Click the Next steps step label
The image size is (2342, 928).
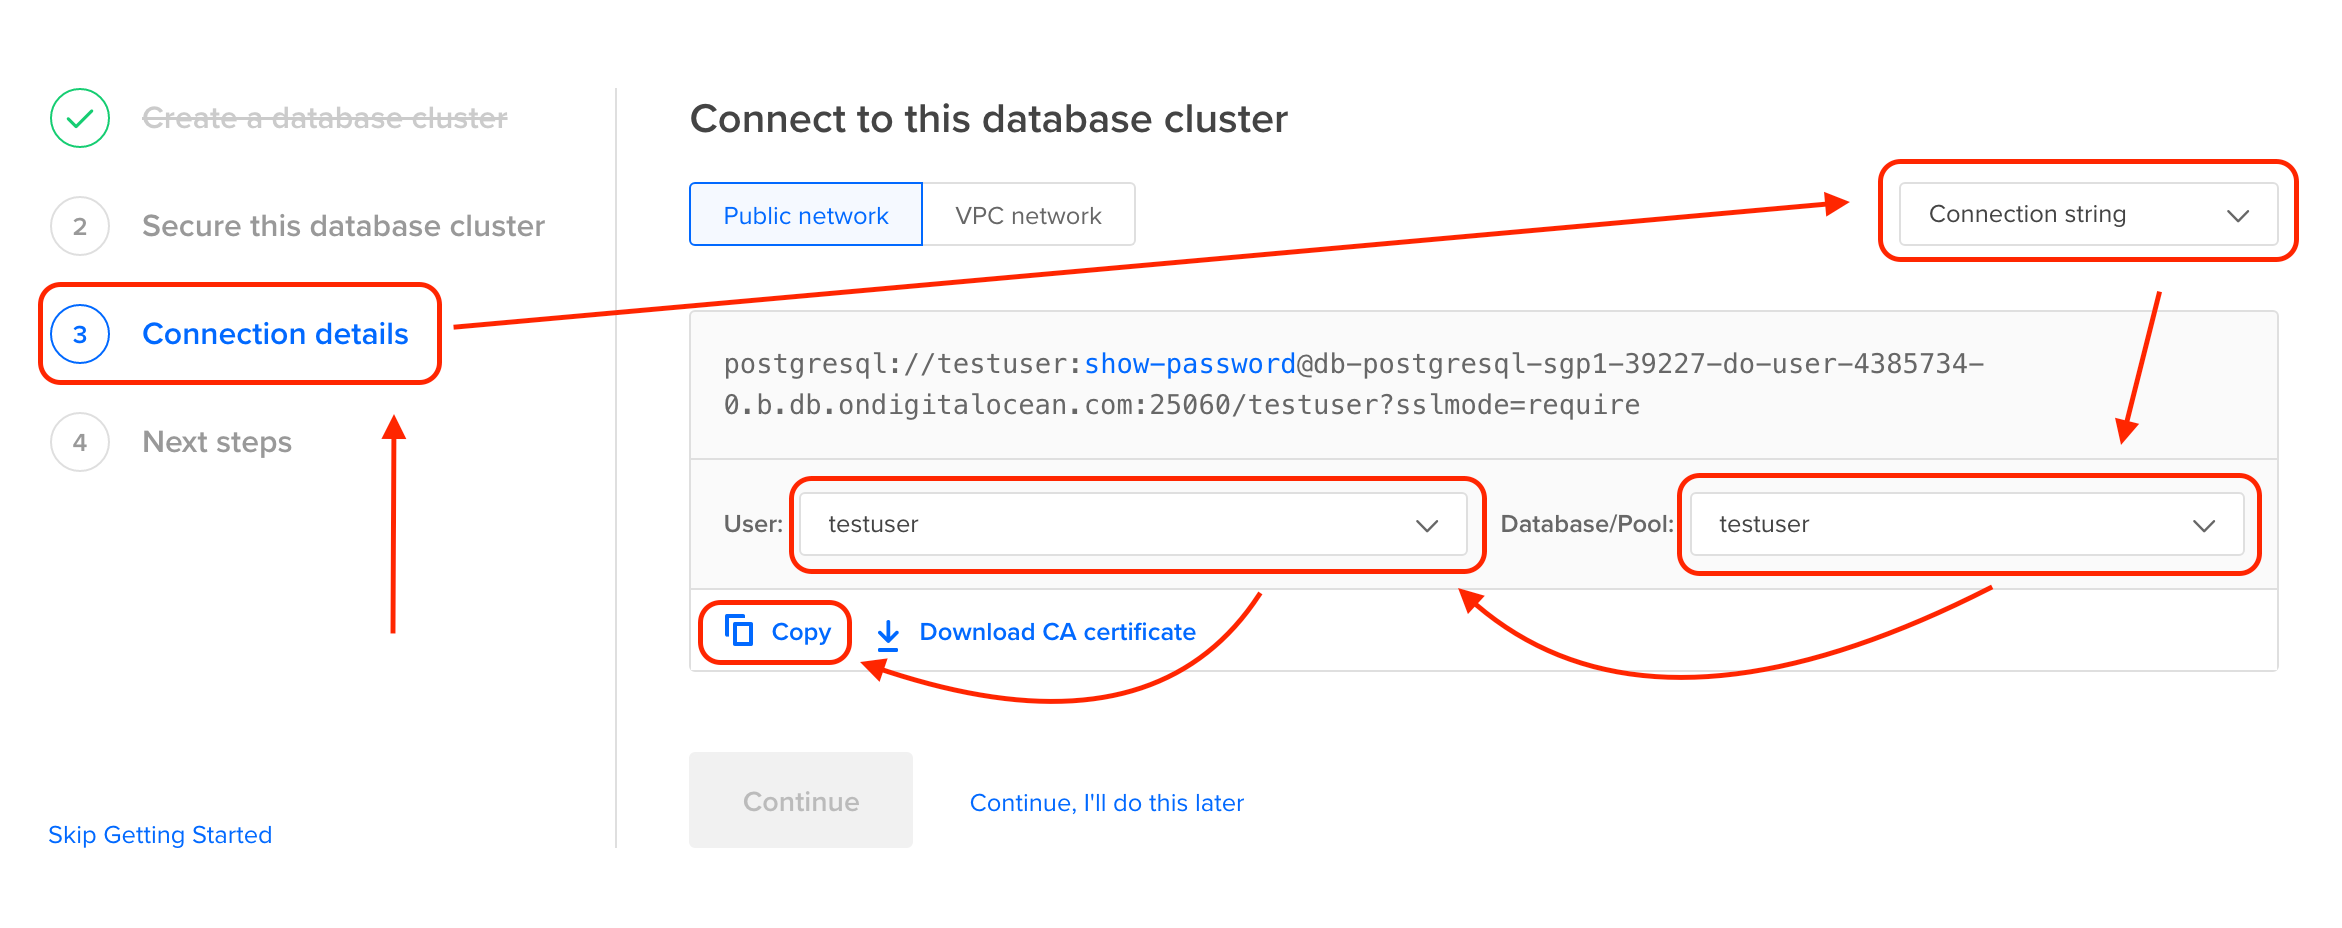[x=216, y=441]
